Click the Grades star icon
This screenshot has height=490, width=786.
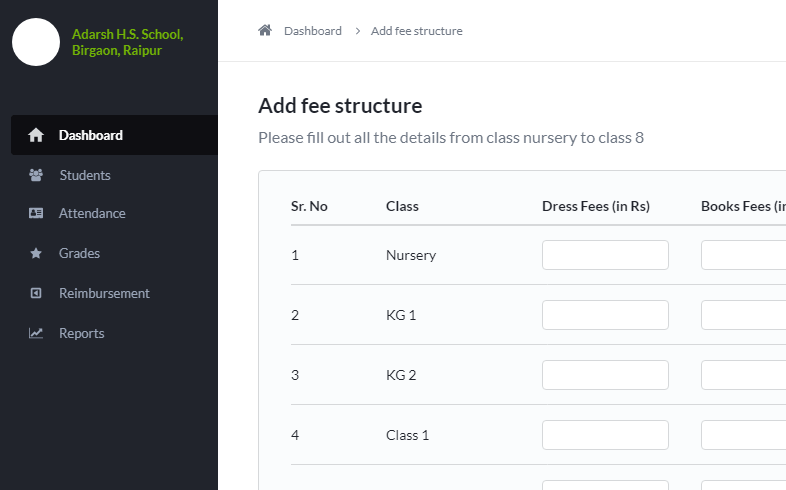pos(36,253)
